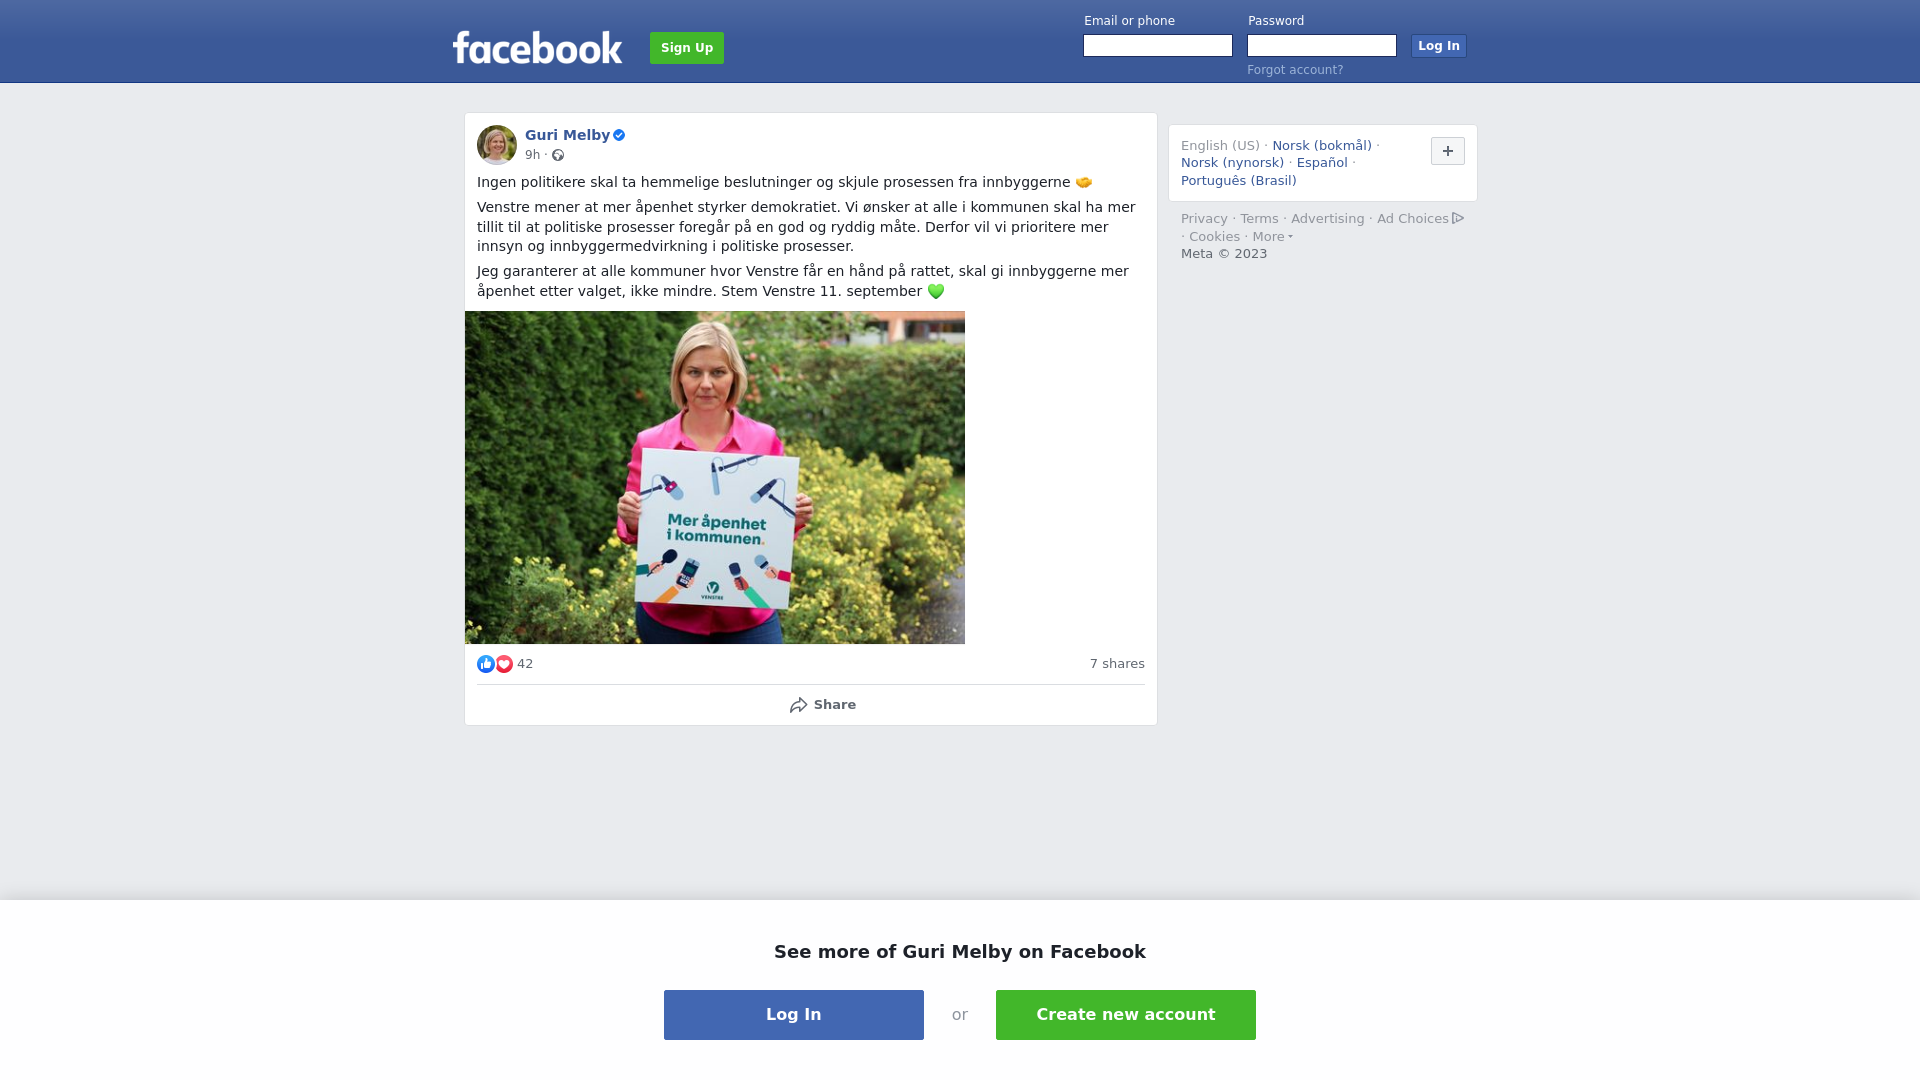Image resolution: width=1920 pixels, height=1080 pixels.
Task: Click the Email or phone field
Action: tap(1158, 46)
